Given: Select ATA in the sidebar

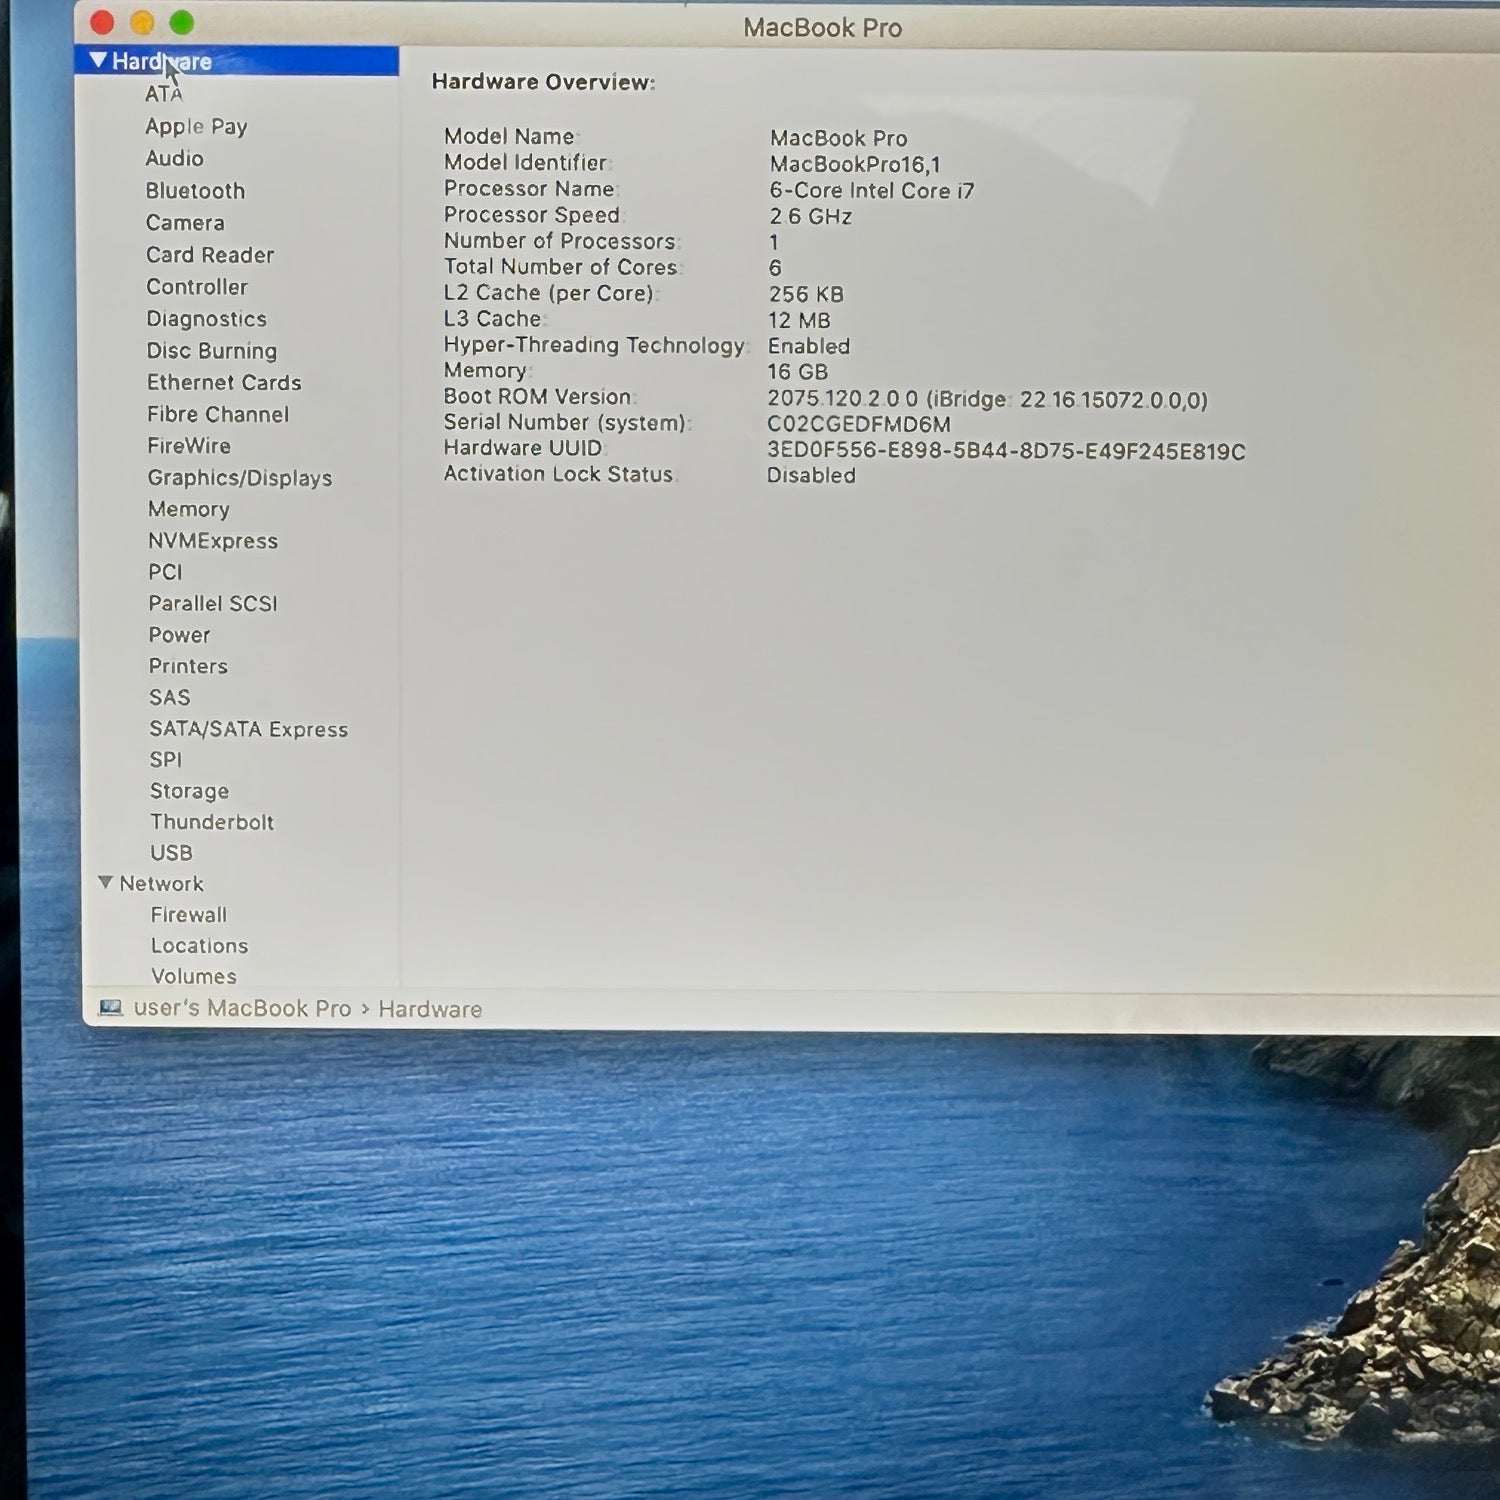Looking at the screenshot, I should tap(164, 94).
